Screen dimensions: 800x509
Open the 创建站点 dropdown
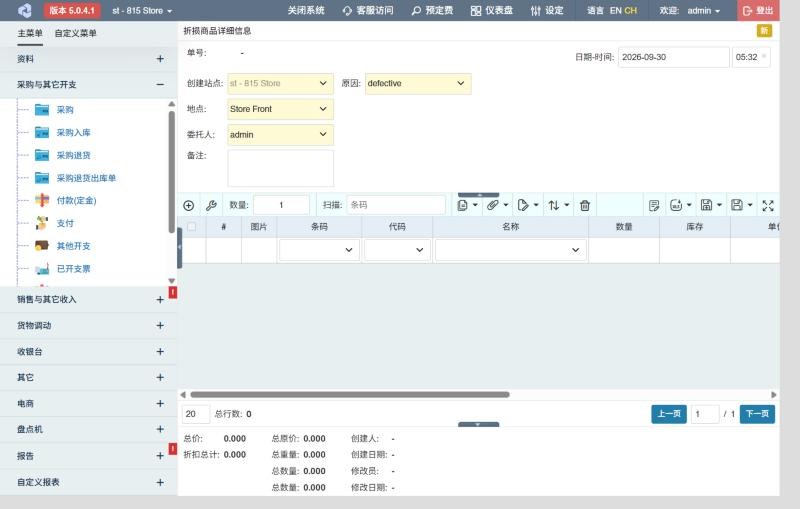pyautogui.click(x=280, y=84)
